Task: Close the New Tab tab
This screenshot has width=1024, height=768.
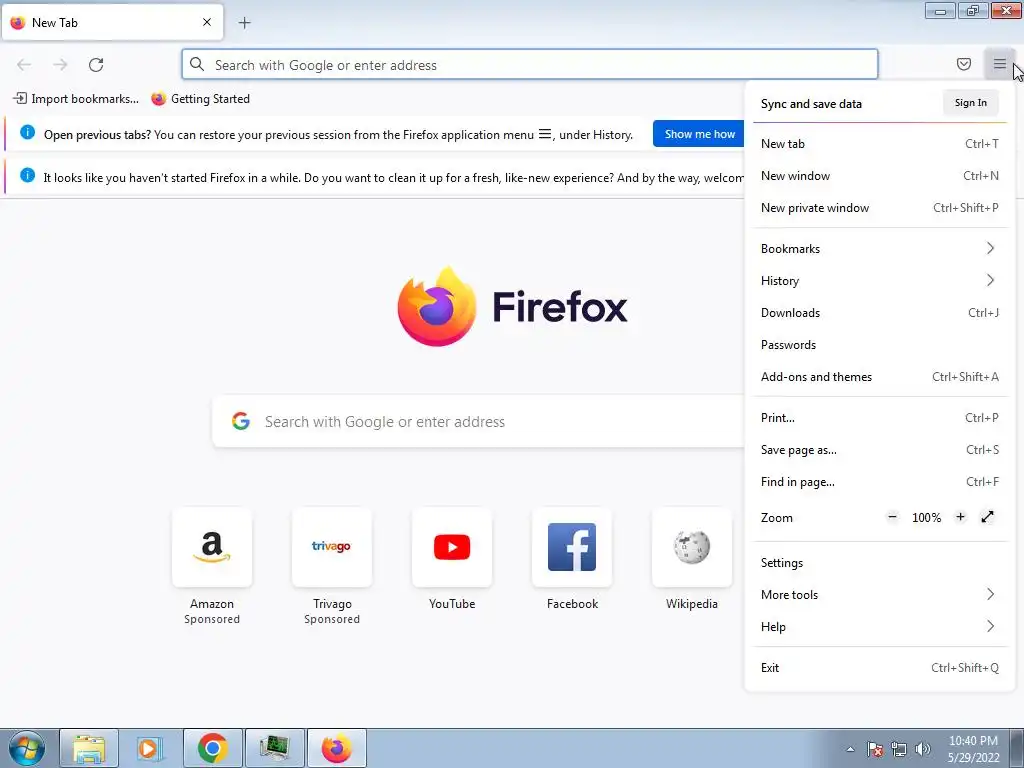Action: pyautogui.click(x=207, y=22)
